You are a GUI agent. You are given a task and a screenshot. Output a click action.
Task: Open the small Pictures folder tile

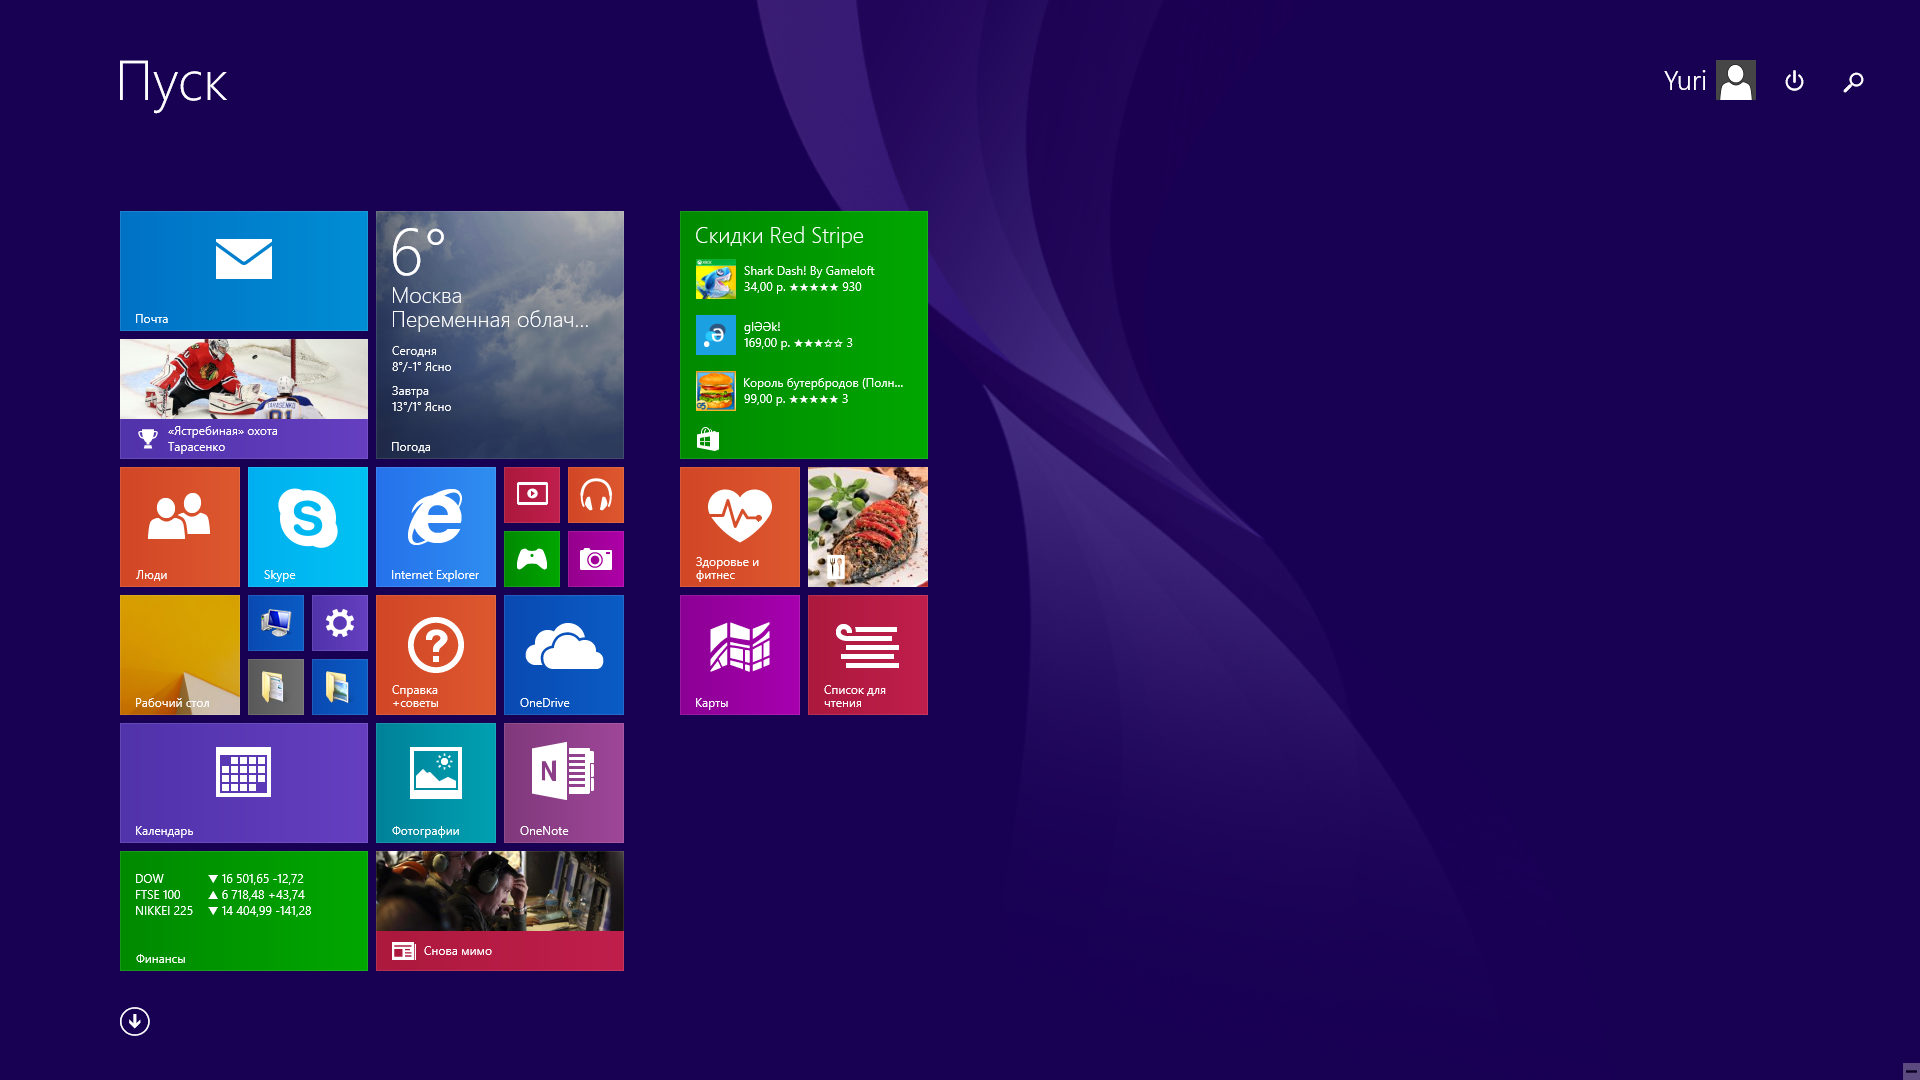tap(340, 687)
